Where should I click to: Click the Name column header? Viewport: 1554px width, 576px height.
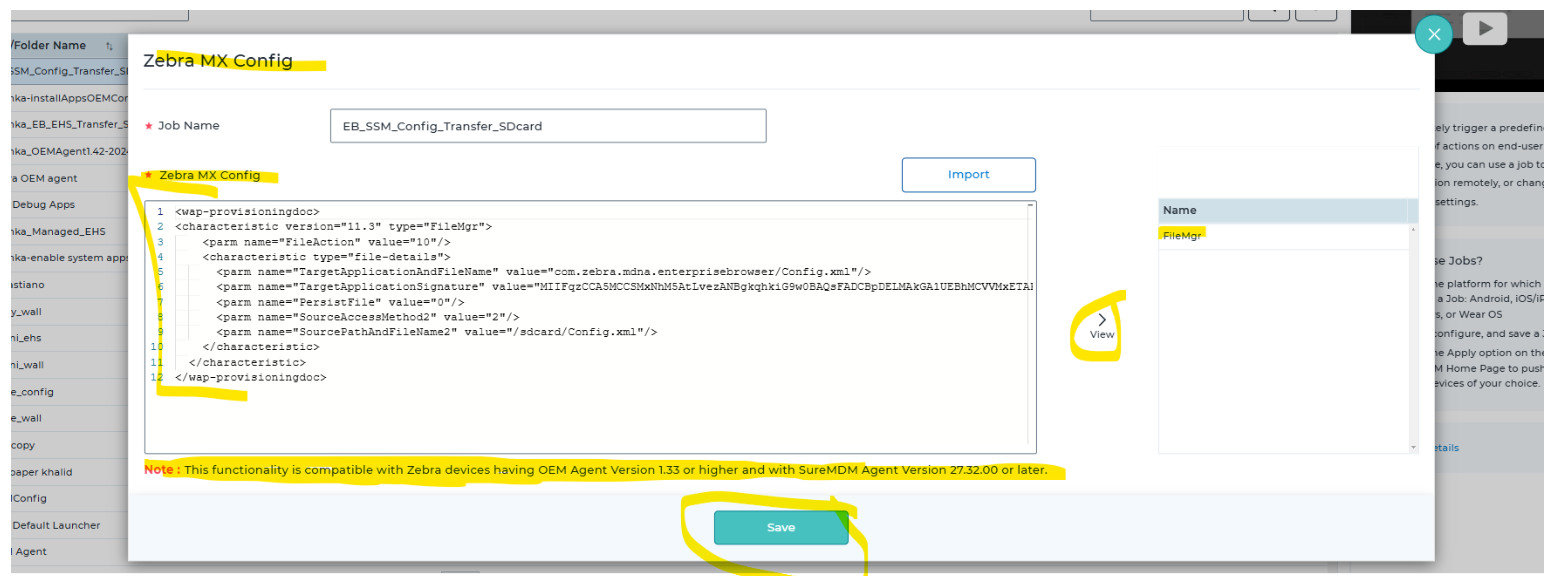tap(1179, 210)
